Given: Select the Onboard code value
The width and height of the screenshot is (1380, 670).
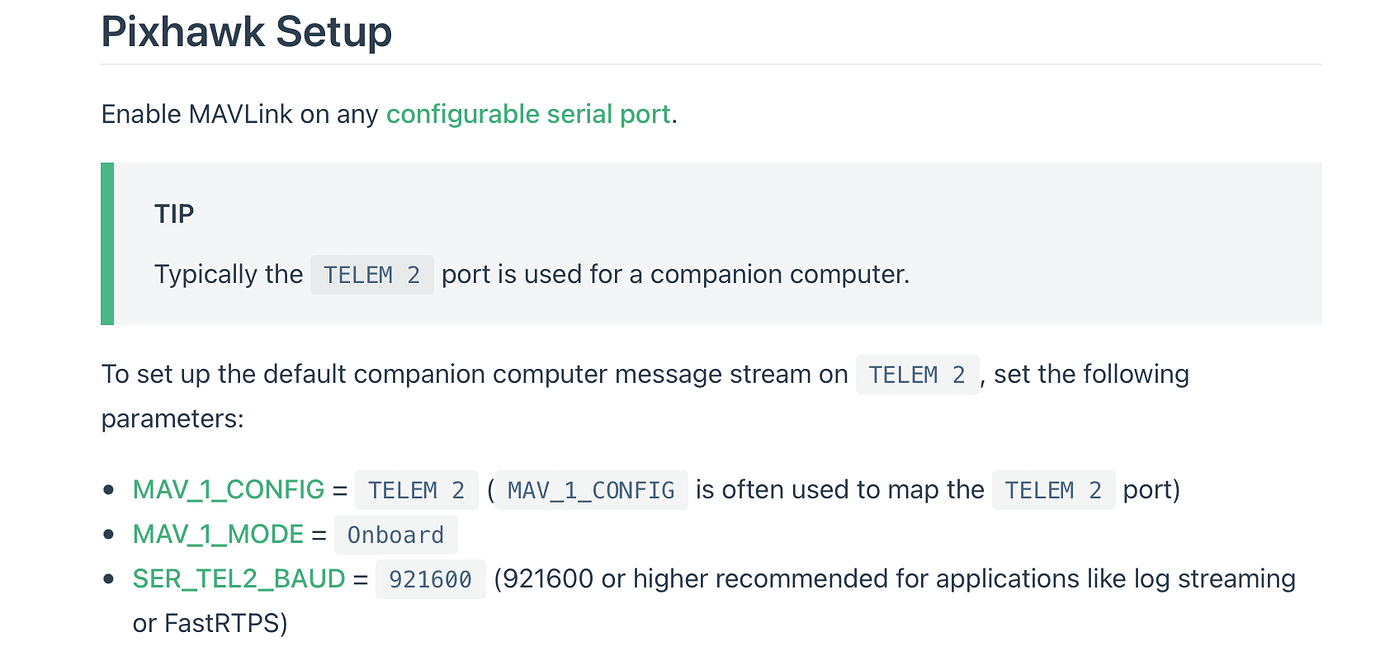Looking at the screenshot, I should pos(395,535).
